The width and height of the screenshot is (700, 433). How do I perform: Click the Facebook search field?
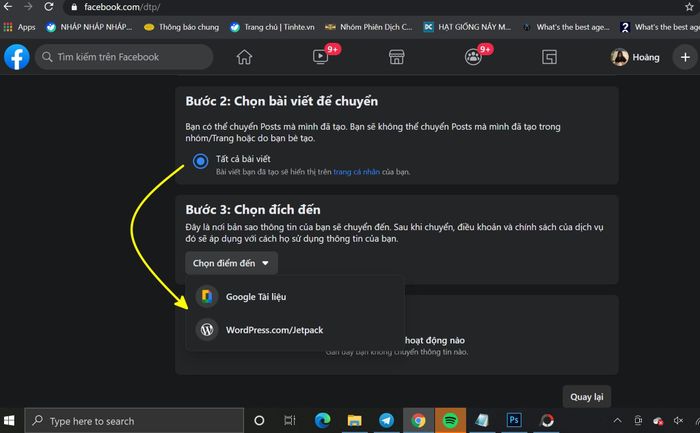point(124,57)
